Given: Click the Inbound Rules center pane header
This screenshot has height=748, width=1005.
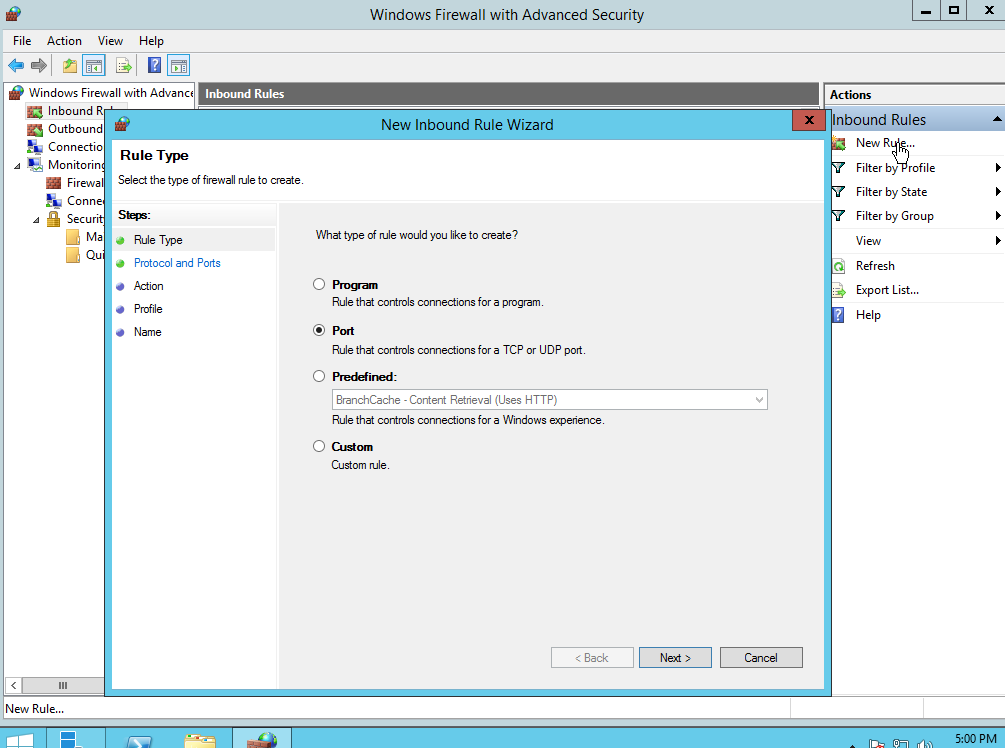Looking at the screenshot, I should coord(508,94).
